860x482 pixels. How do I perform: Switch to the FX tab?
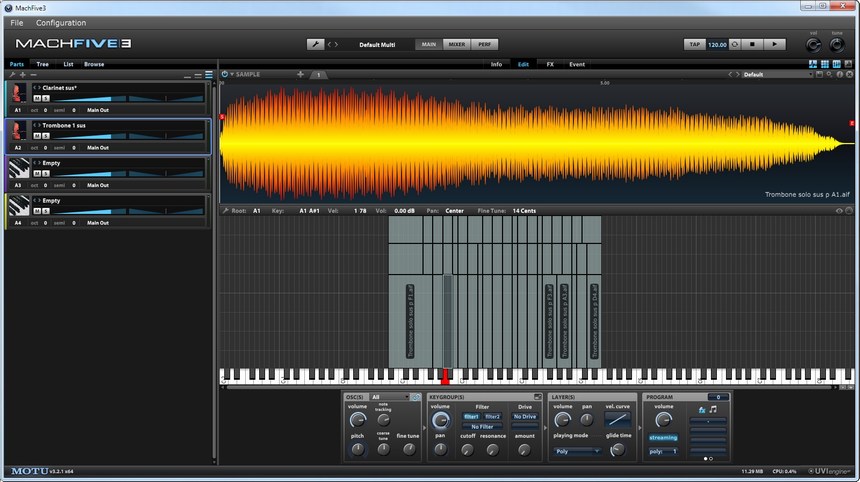(x=550, y=64)
